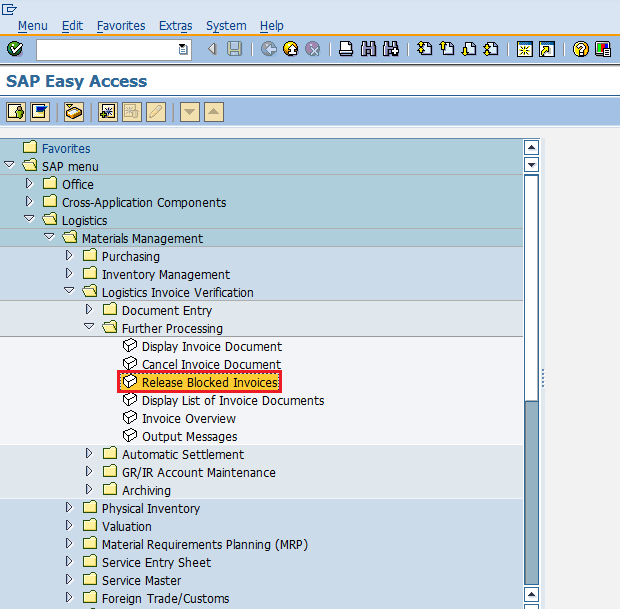Image resolution: width=620 pixels, height=609 pixels.
Task: Select Display Invoice Document transaction
Action: pos(212,346)
